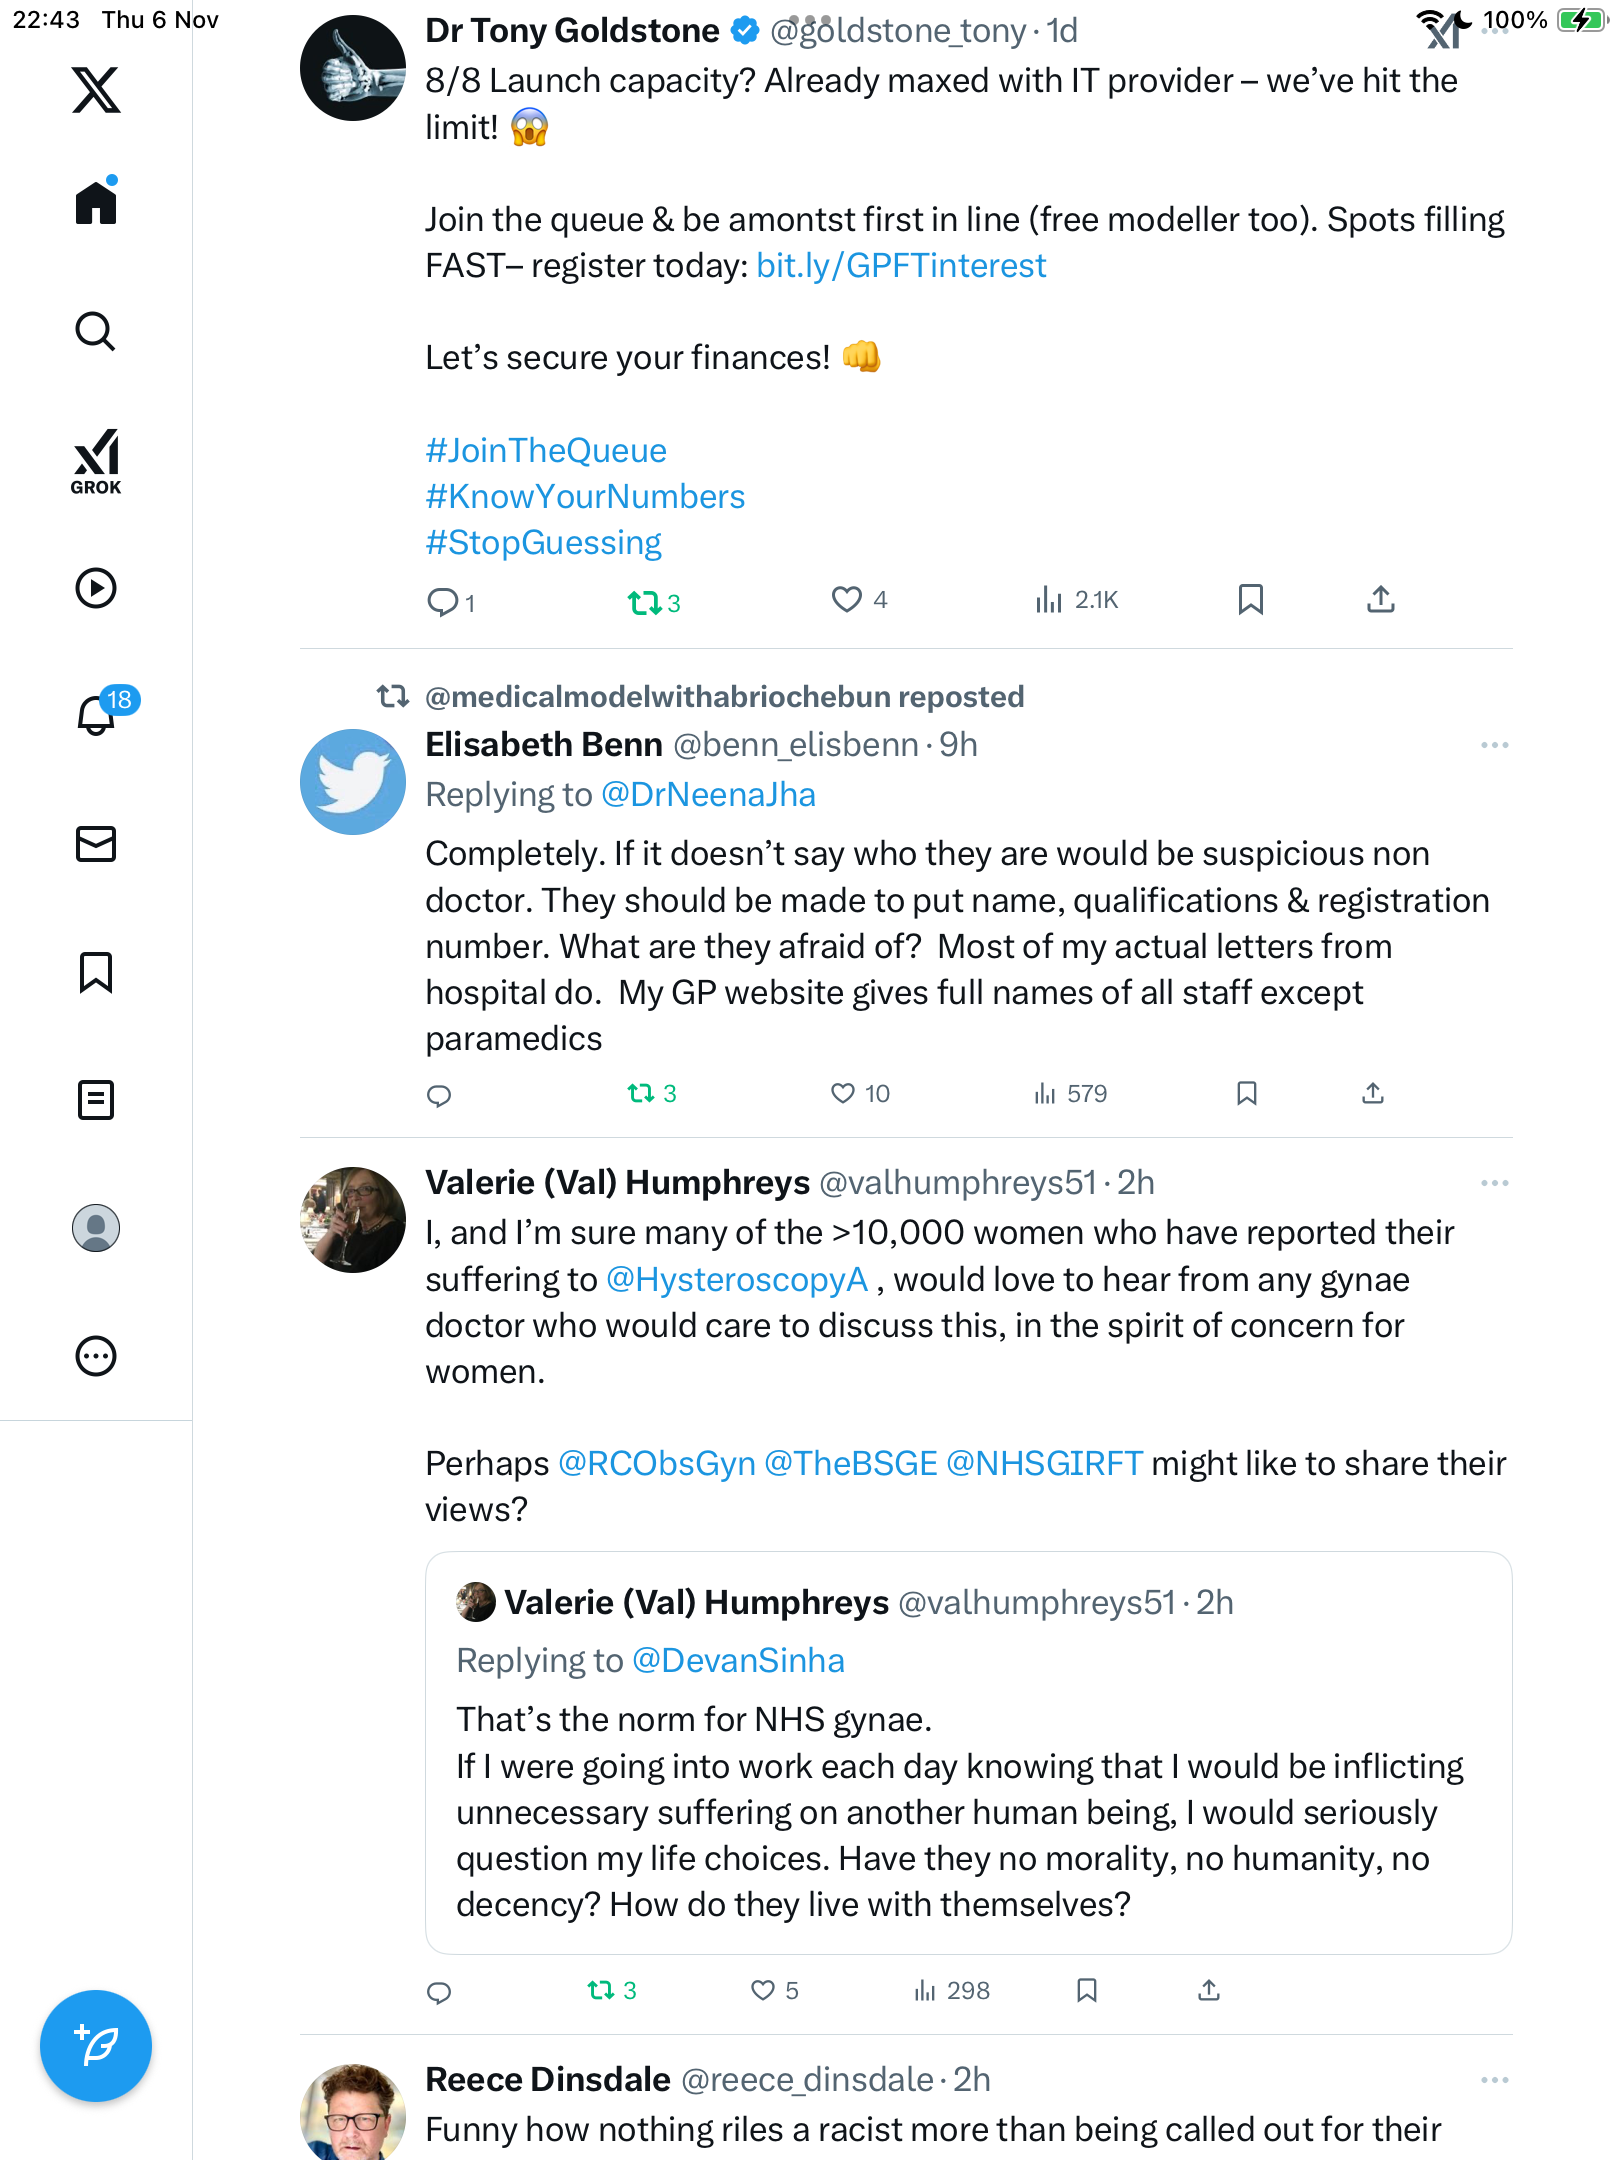1620x2160 pixels.
Task: Open the video play tab in sidebar
Action: 96,588
